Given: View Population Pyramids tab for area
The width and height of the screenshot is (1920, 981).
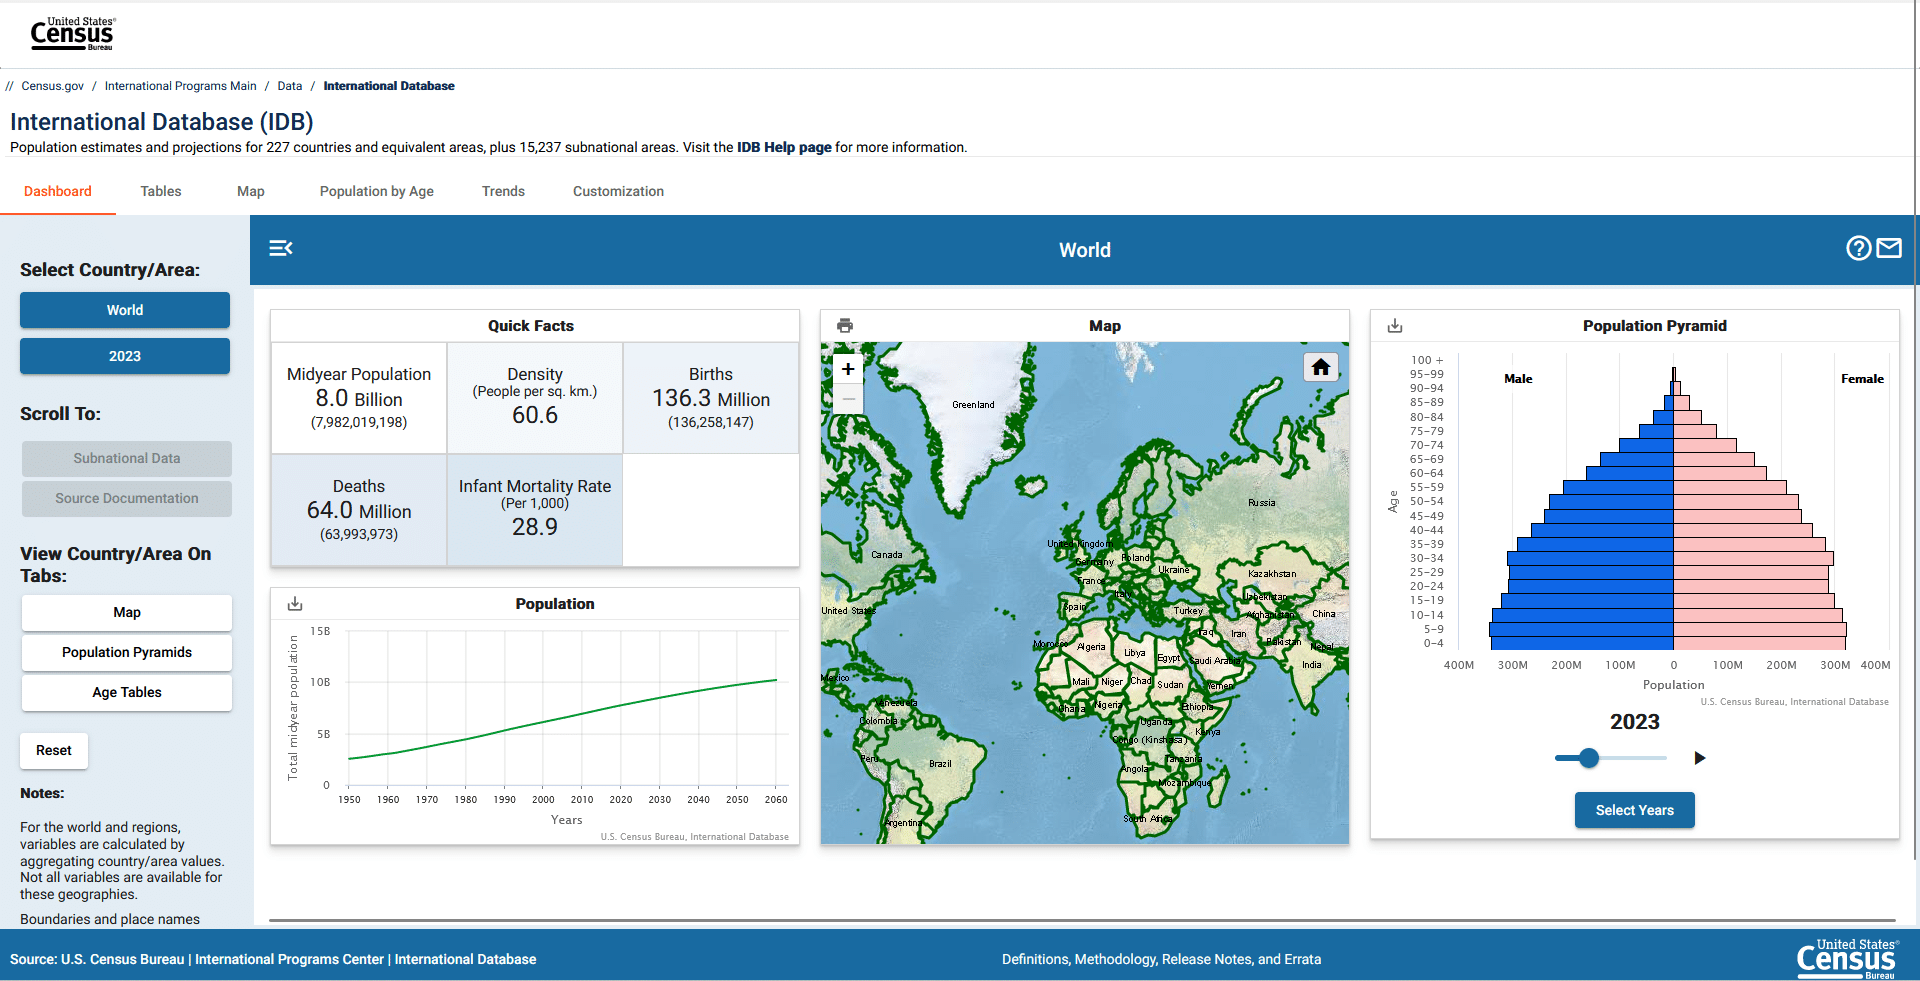Looking at the screenshot, I should coord(127,653).
